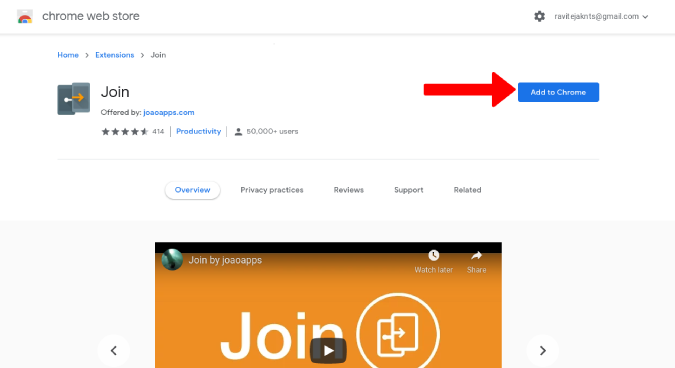
Task: Open the 414 ratings count
Action: point(158,131)
